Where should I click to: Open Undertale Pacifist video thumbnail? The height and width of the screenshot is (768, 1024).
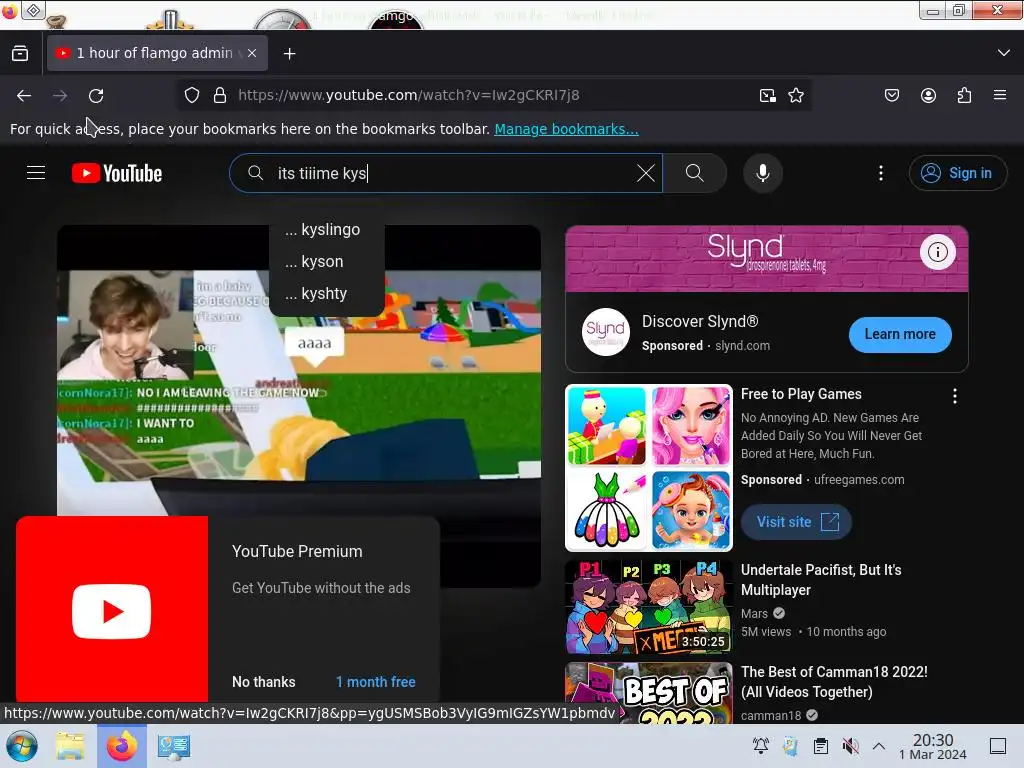tap(648, 607)
